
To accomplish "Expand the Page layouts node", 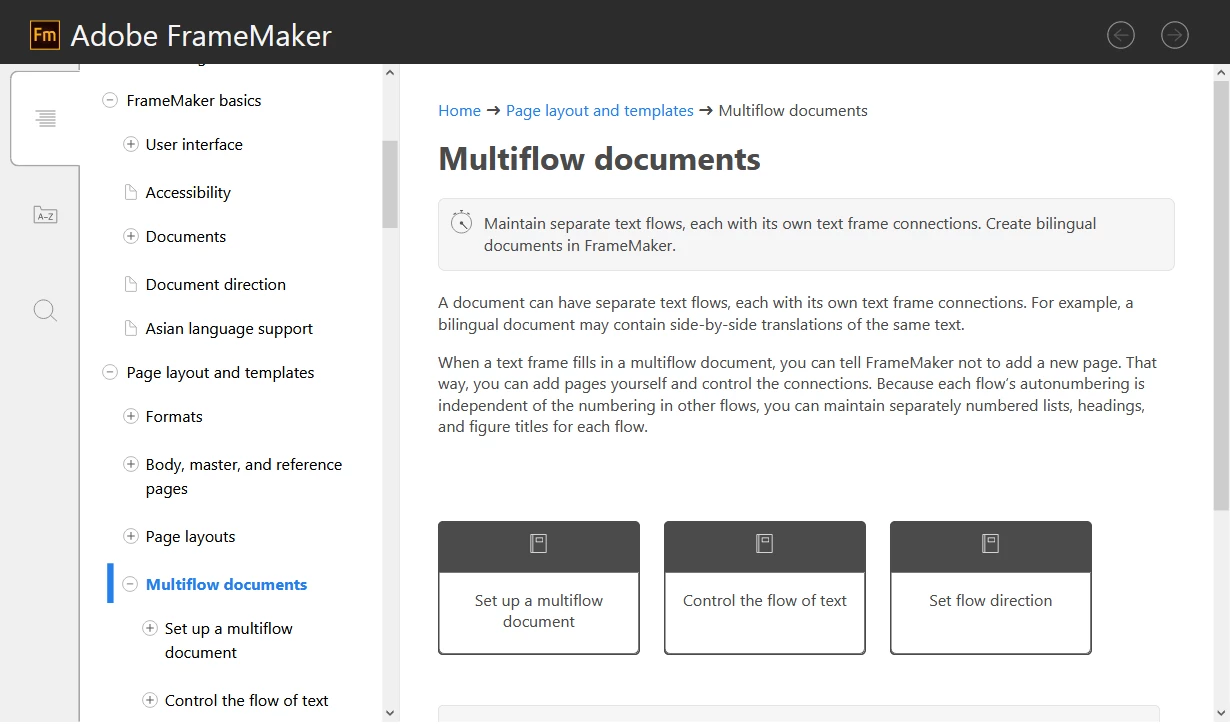I will coord(130,536).
